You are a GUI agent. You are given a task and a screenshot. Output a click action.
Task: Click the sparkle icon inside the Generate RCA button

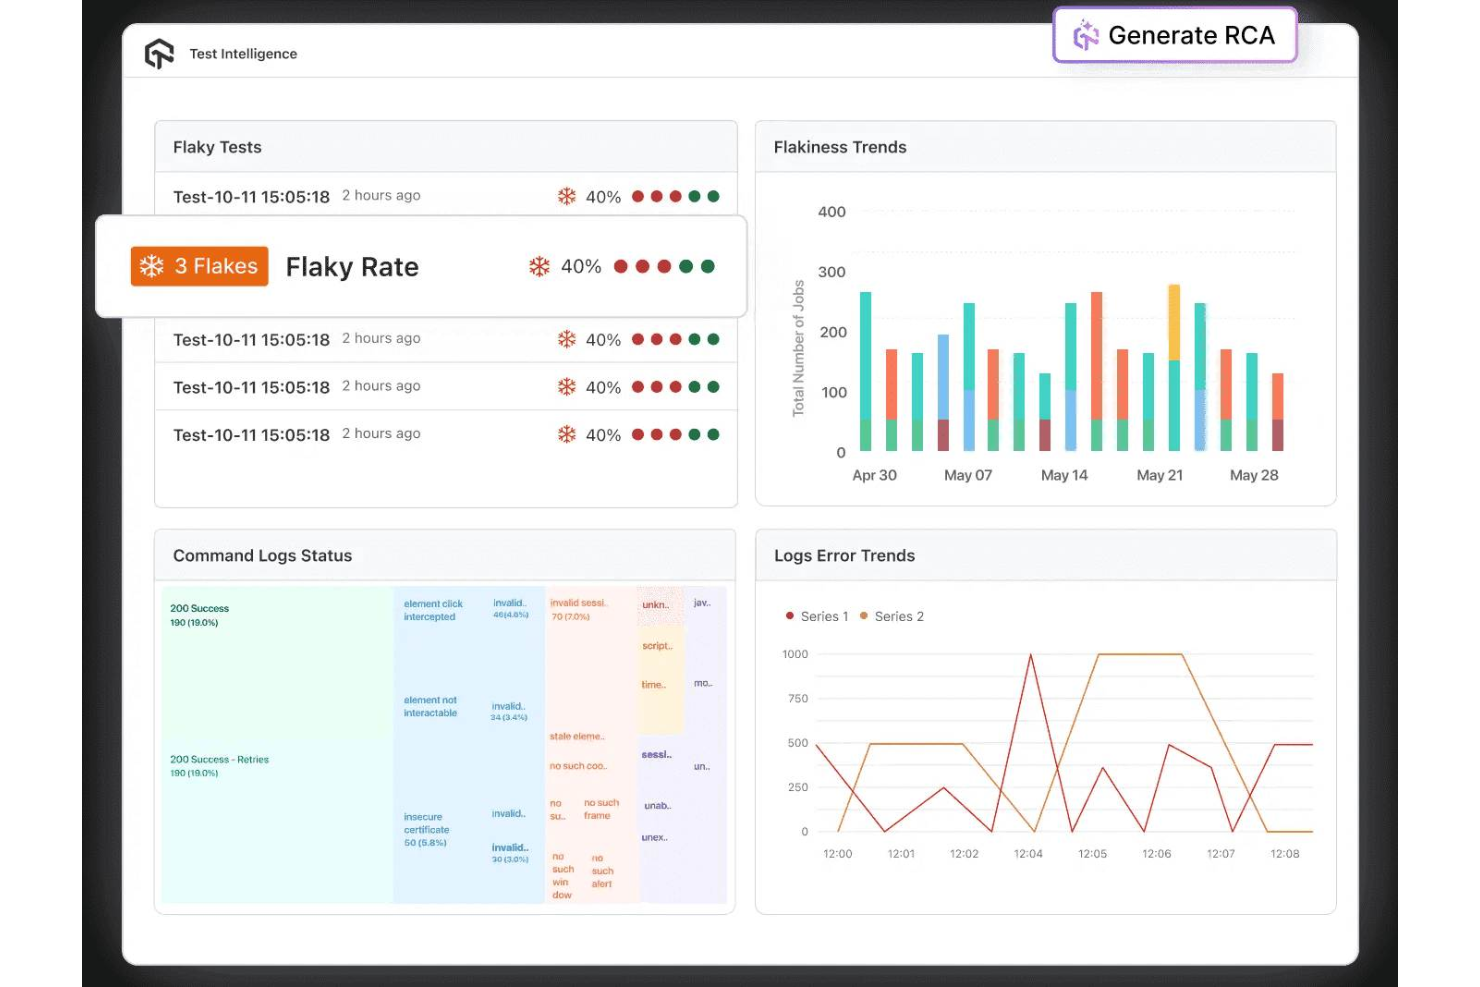pos(1084,36)
